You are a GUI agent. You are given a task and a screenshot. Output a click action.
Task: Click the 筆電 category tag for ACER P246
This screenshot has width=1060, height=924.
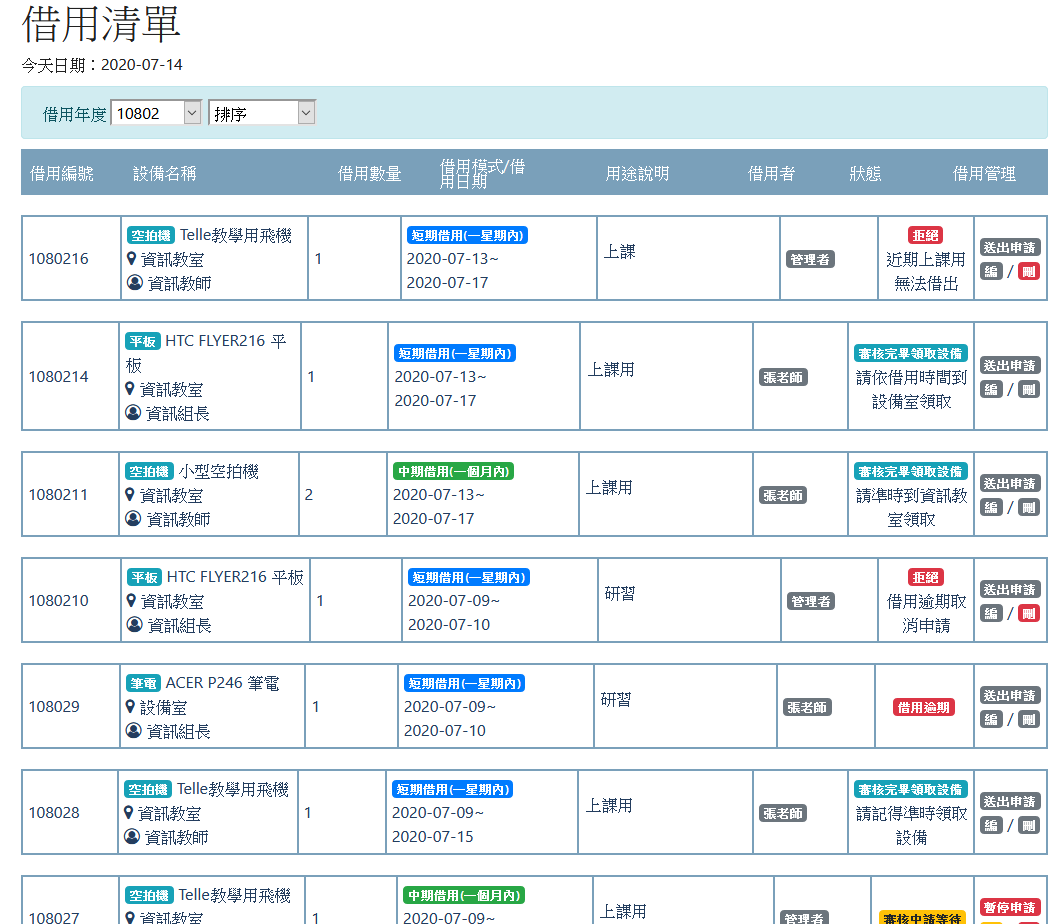[143, 684]
